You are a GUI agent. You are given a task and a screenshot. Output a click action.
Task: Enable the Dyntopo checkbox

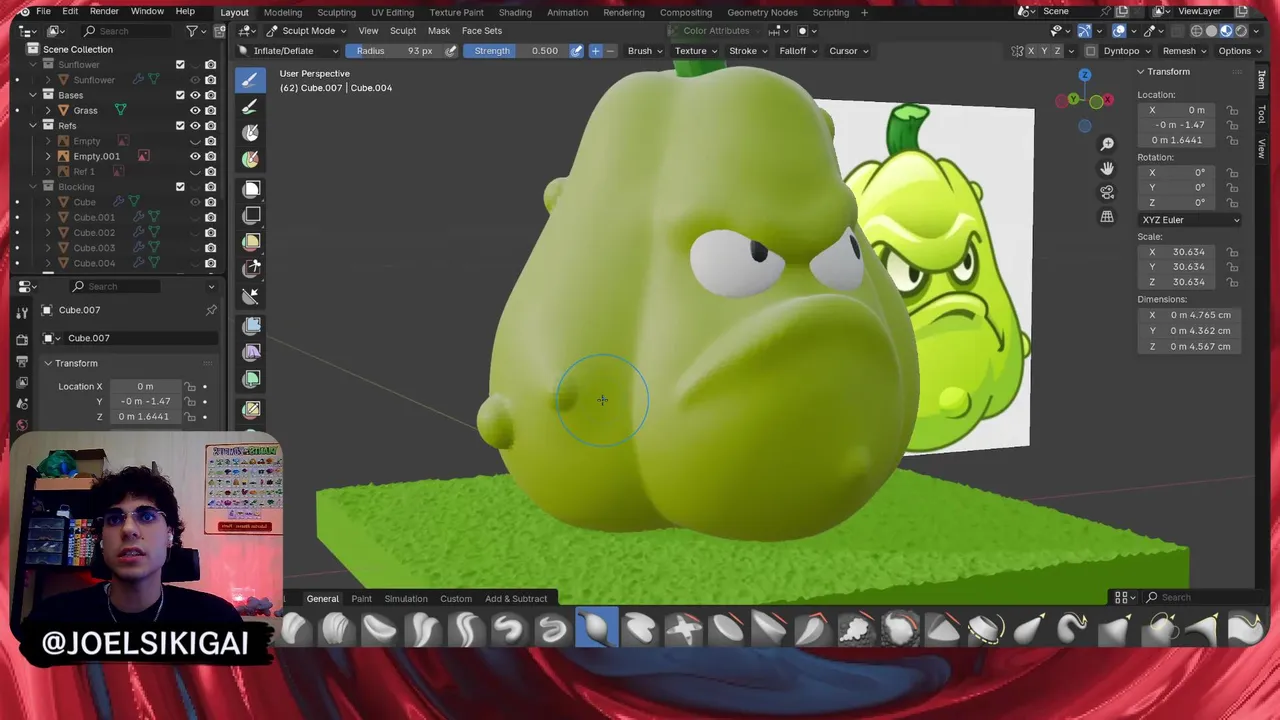coord(1091,51)
